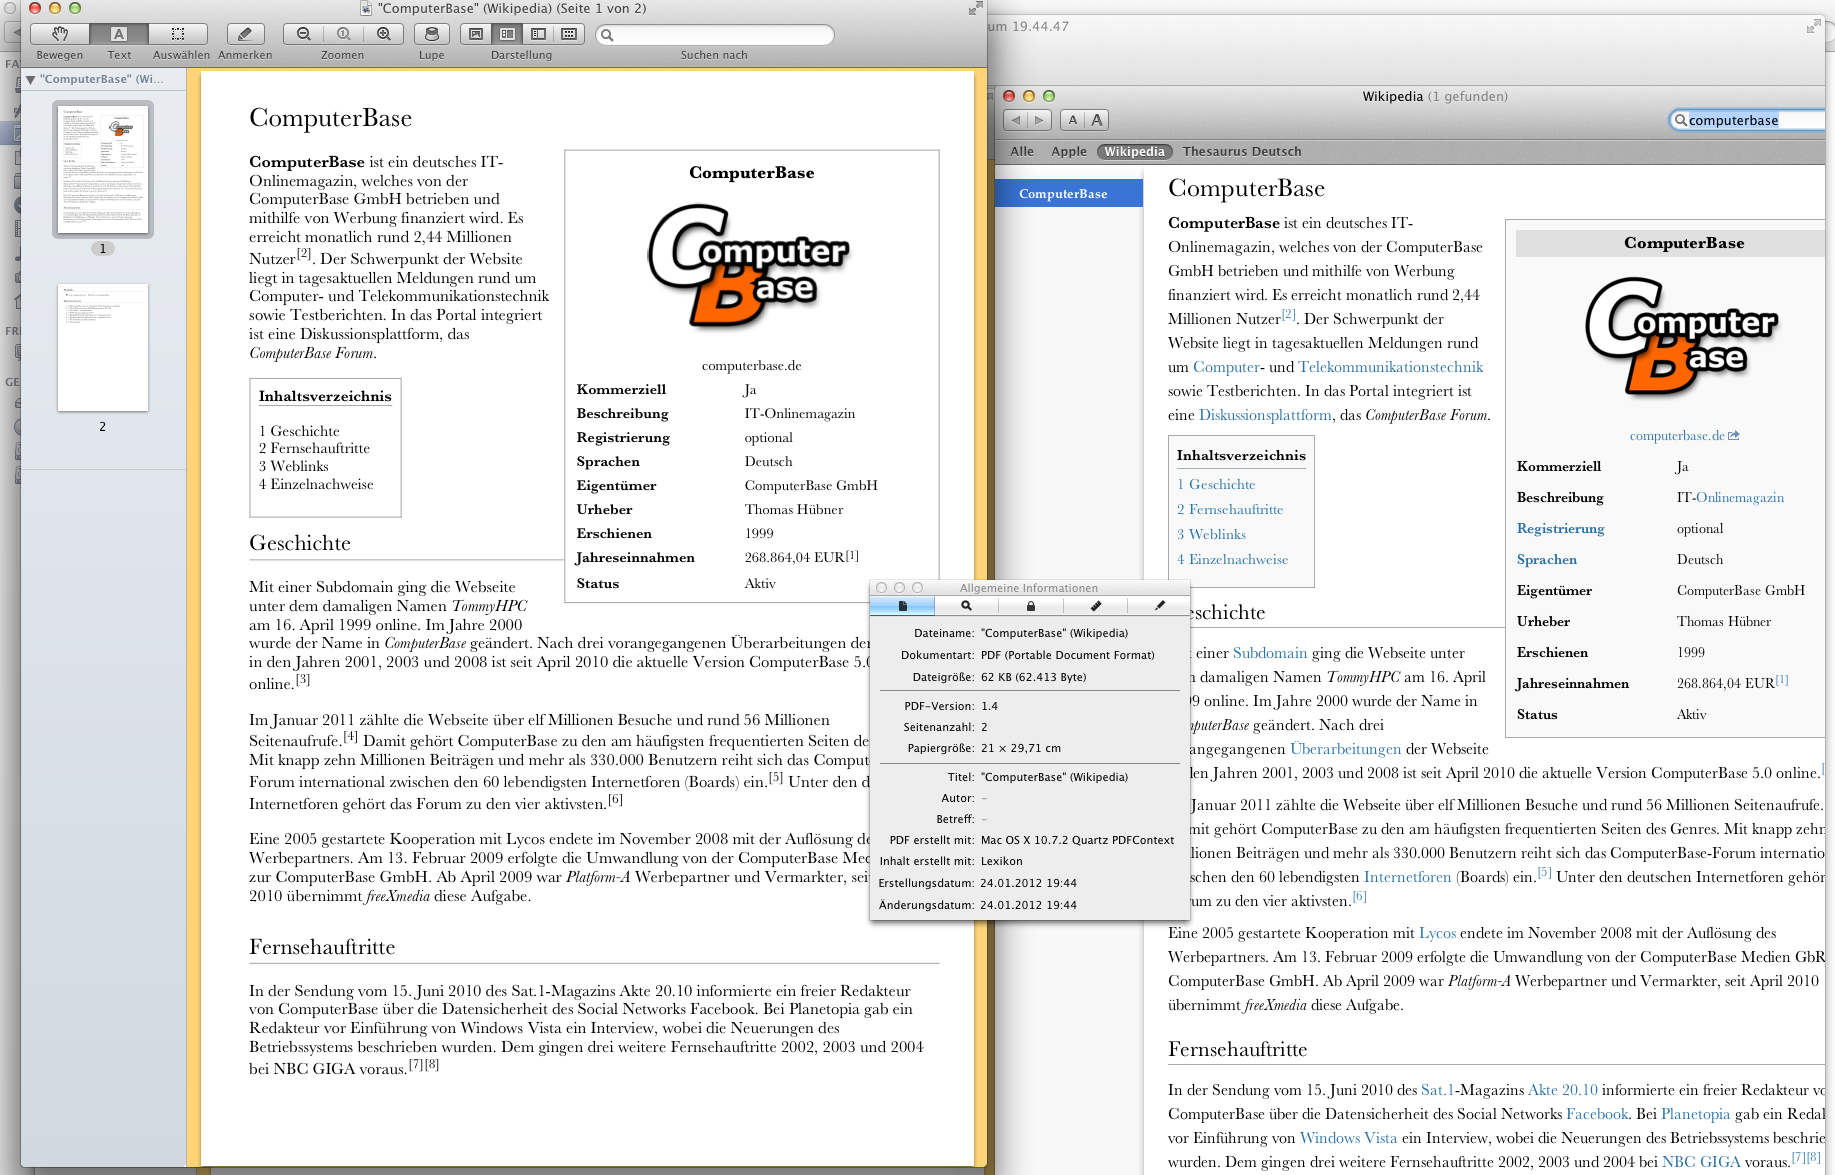This screenshot has height=1175, width=1835.
Task: Switch Dictionary source to Alle
Action: [1022, 152]
